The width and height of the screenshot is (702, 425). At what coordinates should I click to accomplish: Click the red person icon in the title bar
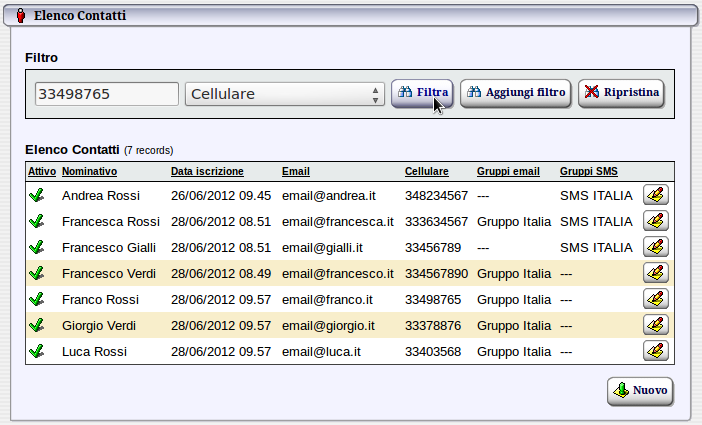pos(21,16)
